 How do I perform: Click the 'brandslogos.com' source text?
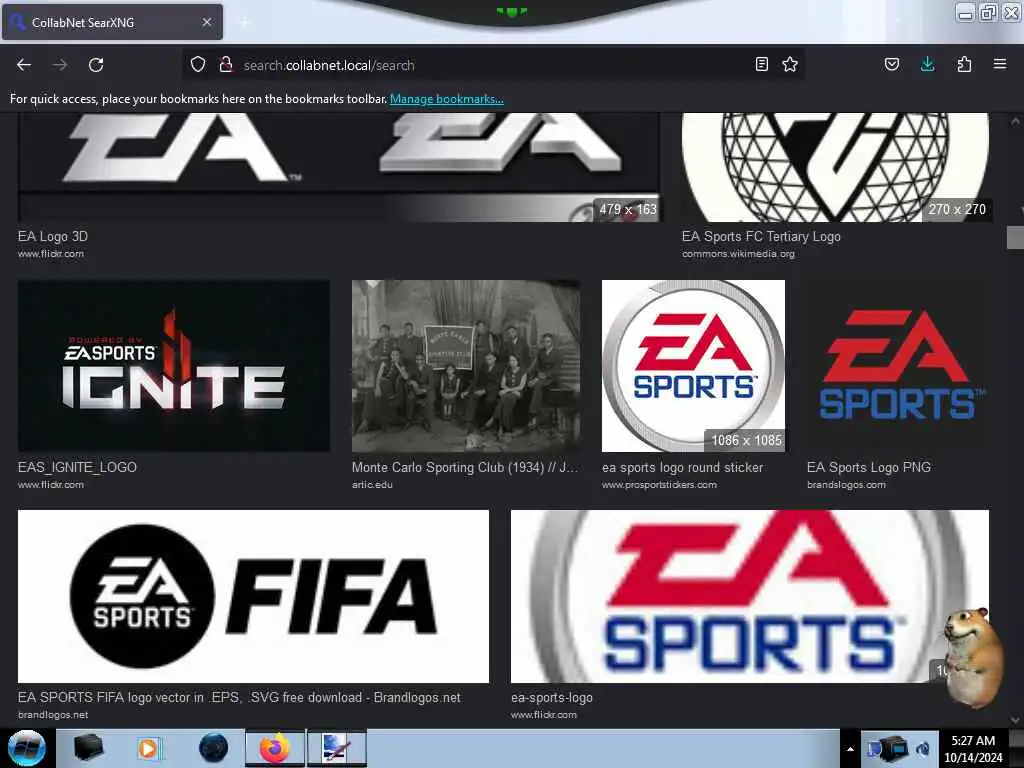846,485
